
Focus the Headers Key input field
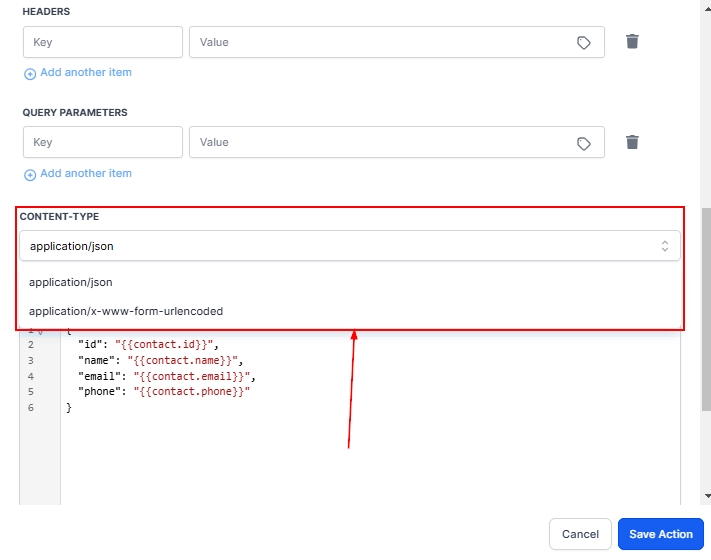click(x=103, y=42)
